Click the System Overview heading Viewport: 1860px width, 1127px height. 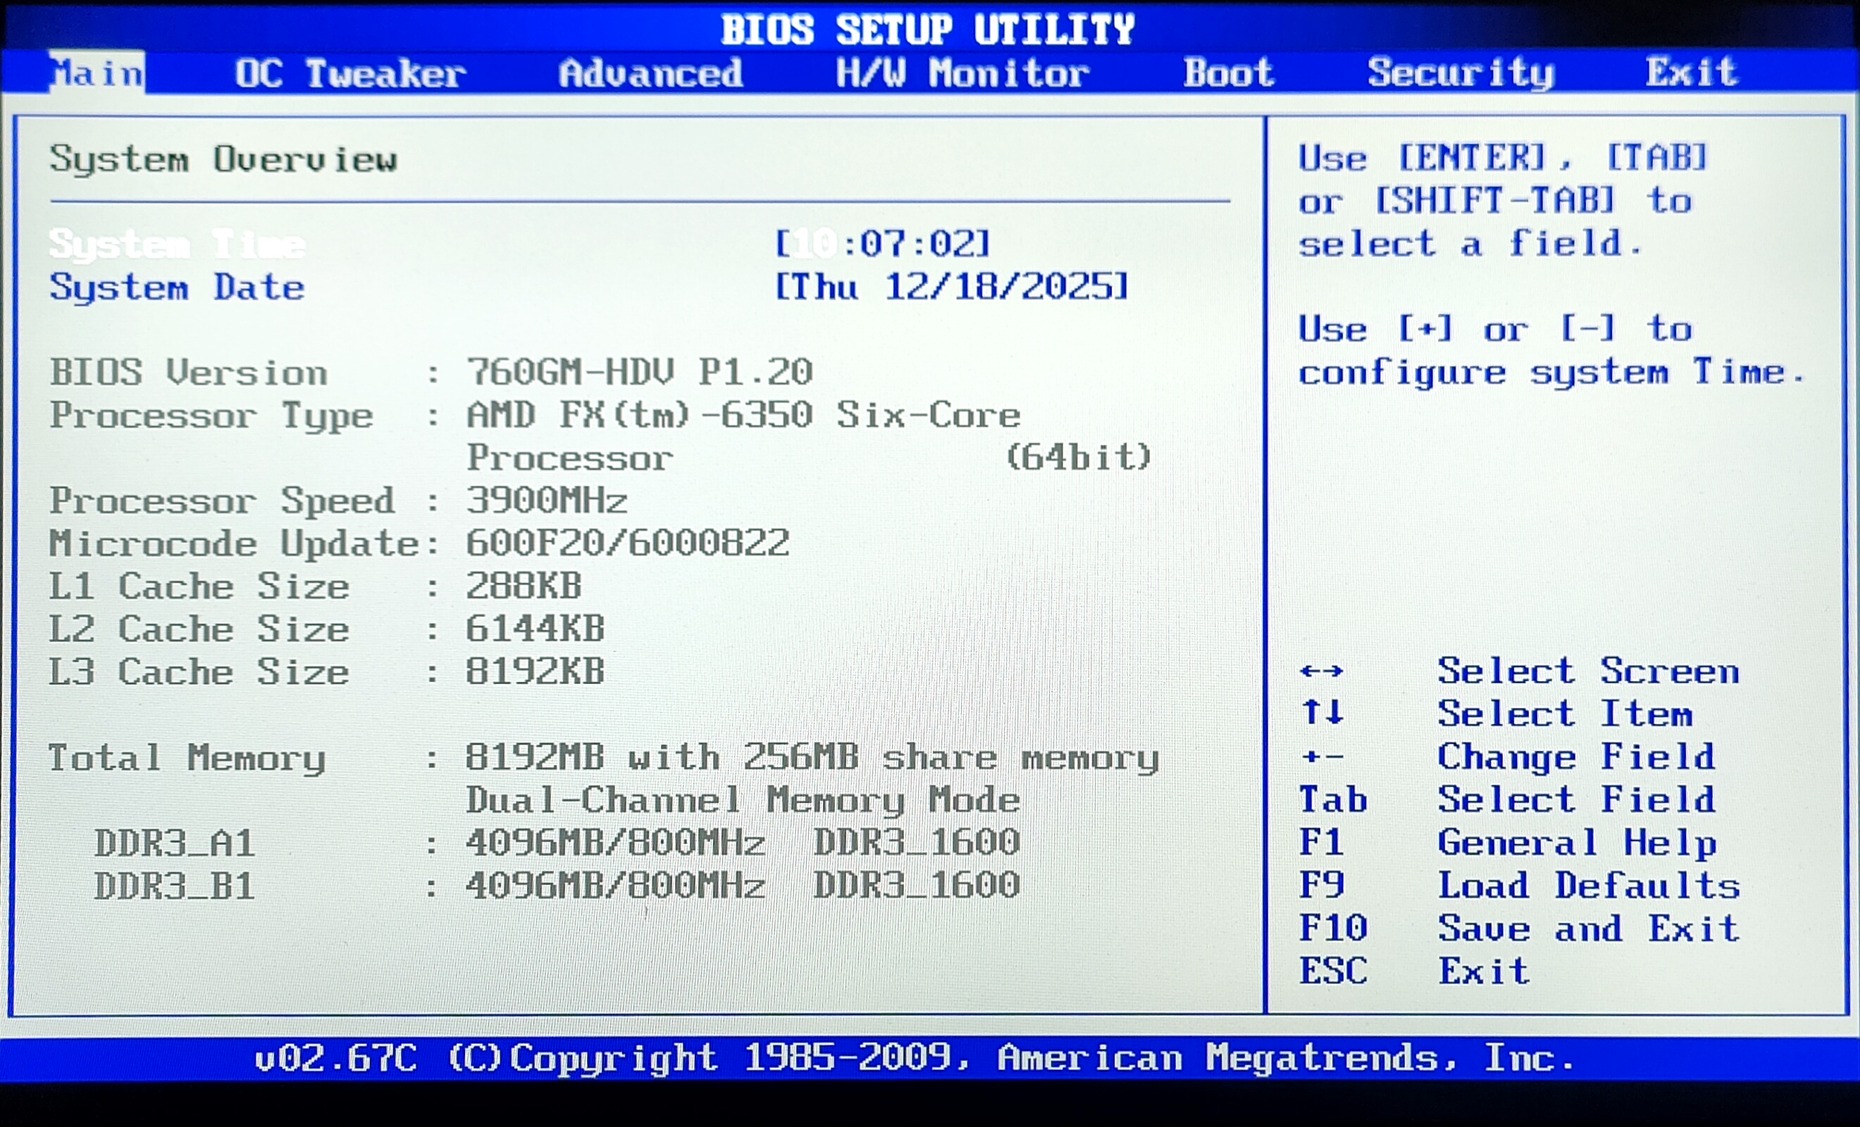pyautogui.click(x=224, y=159)
